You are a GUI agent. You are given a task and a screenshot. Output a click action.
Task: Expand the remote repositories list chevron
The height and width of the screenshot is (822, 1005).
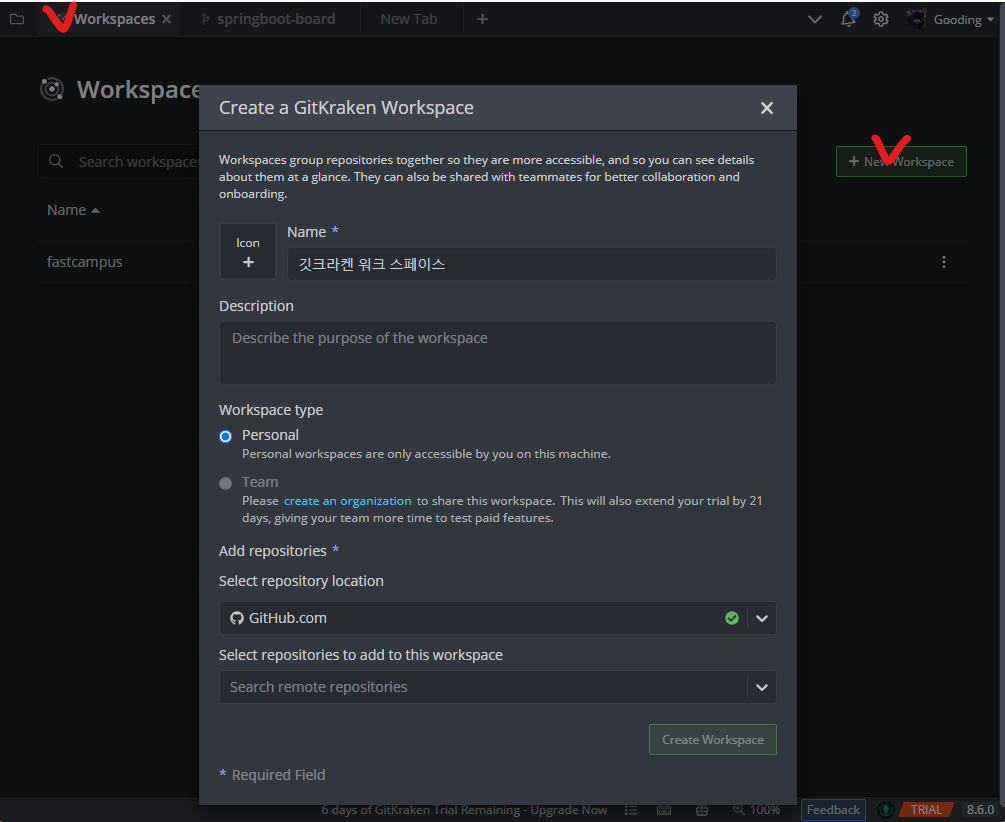(x=761, y=687)
